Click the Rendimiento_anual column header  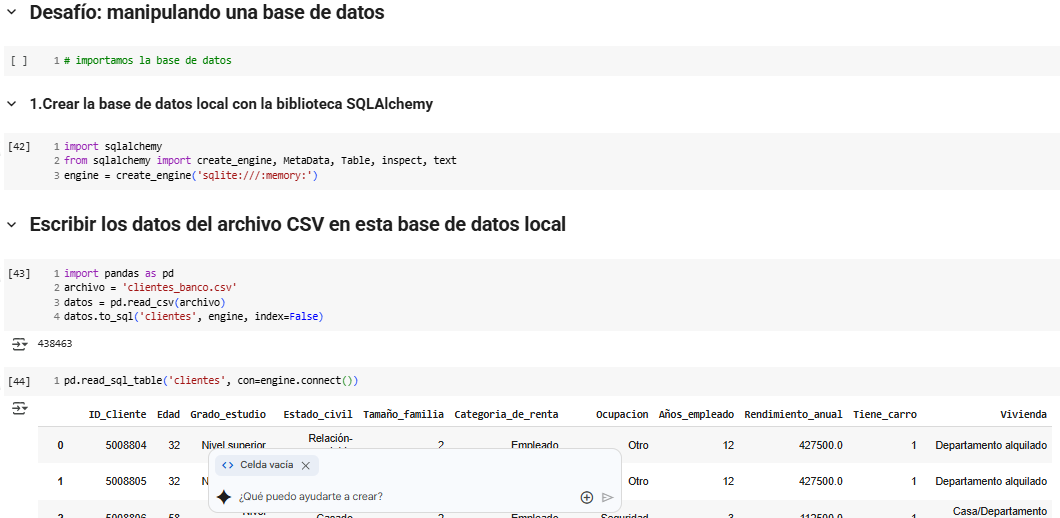(x=794, y=414)
